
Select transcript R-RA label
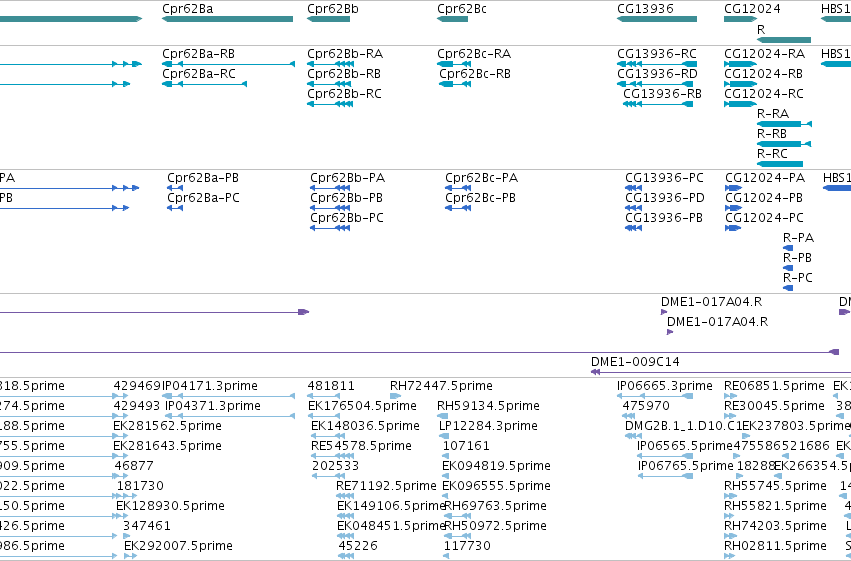tap(773, 114)
